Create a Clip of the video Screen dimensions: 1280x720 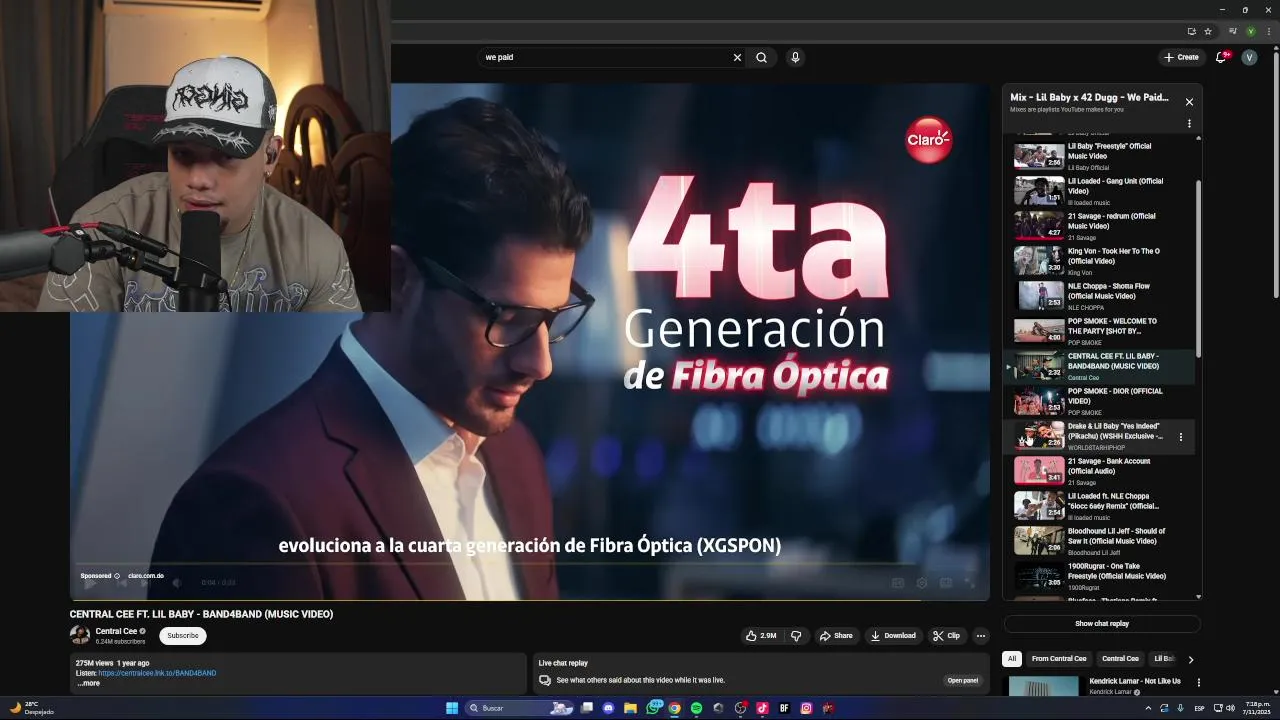pyautogui.click(x=946, y=636)
